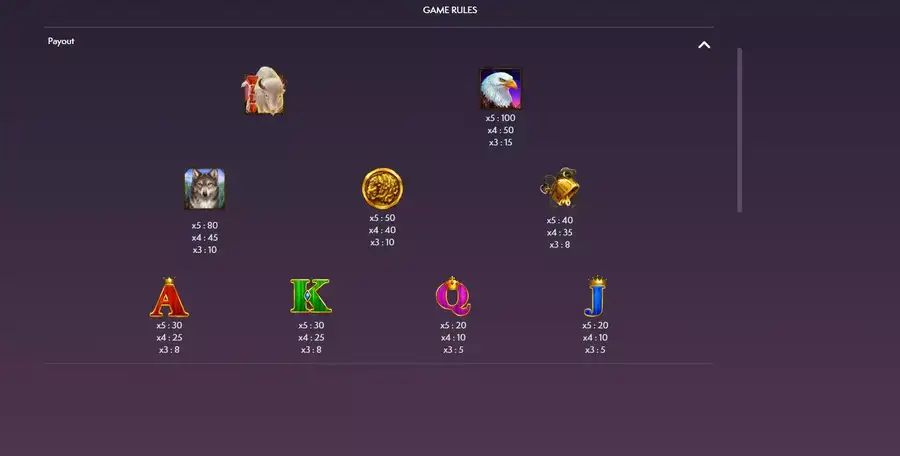Click eagle x5 : 100 payout text
The image size is (900, 456).
point(501,118)
